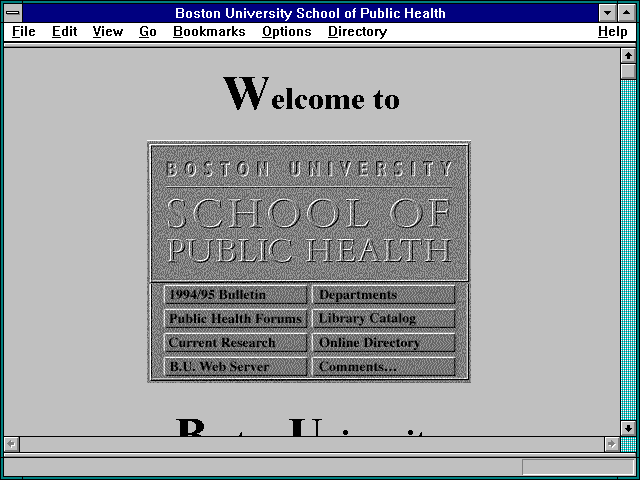Viewport: 640px width, 480px height.
Task: Open the window control menu box
Action: pos(13,13)
